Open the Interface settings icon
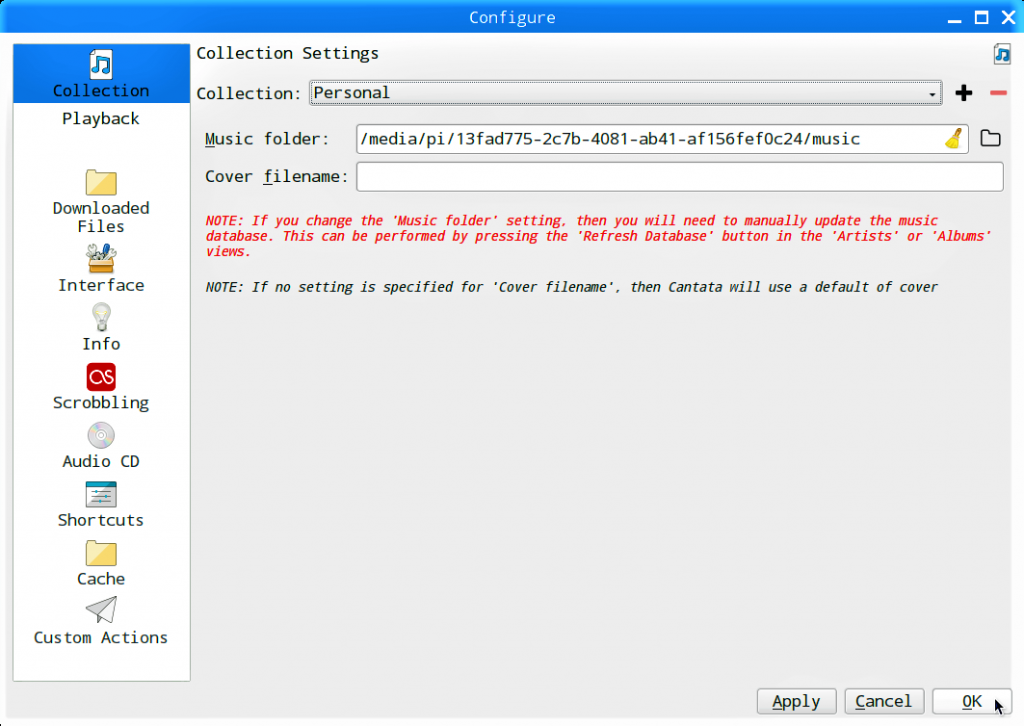 [101, 259]
